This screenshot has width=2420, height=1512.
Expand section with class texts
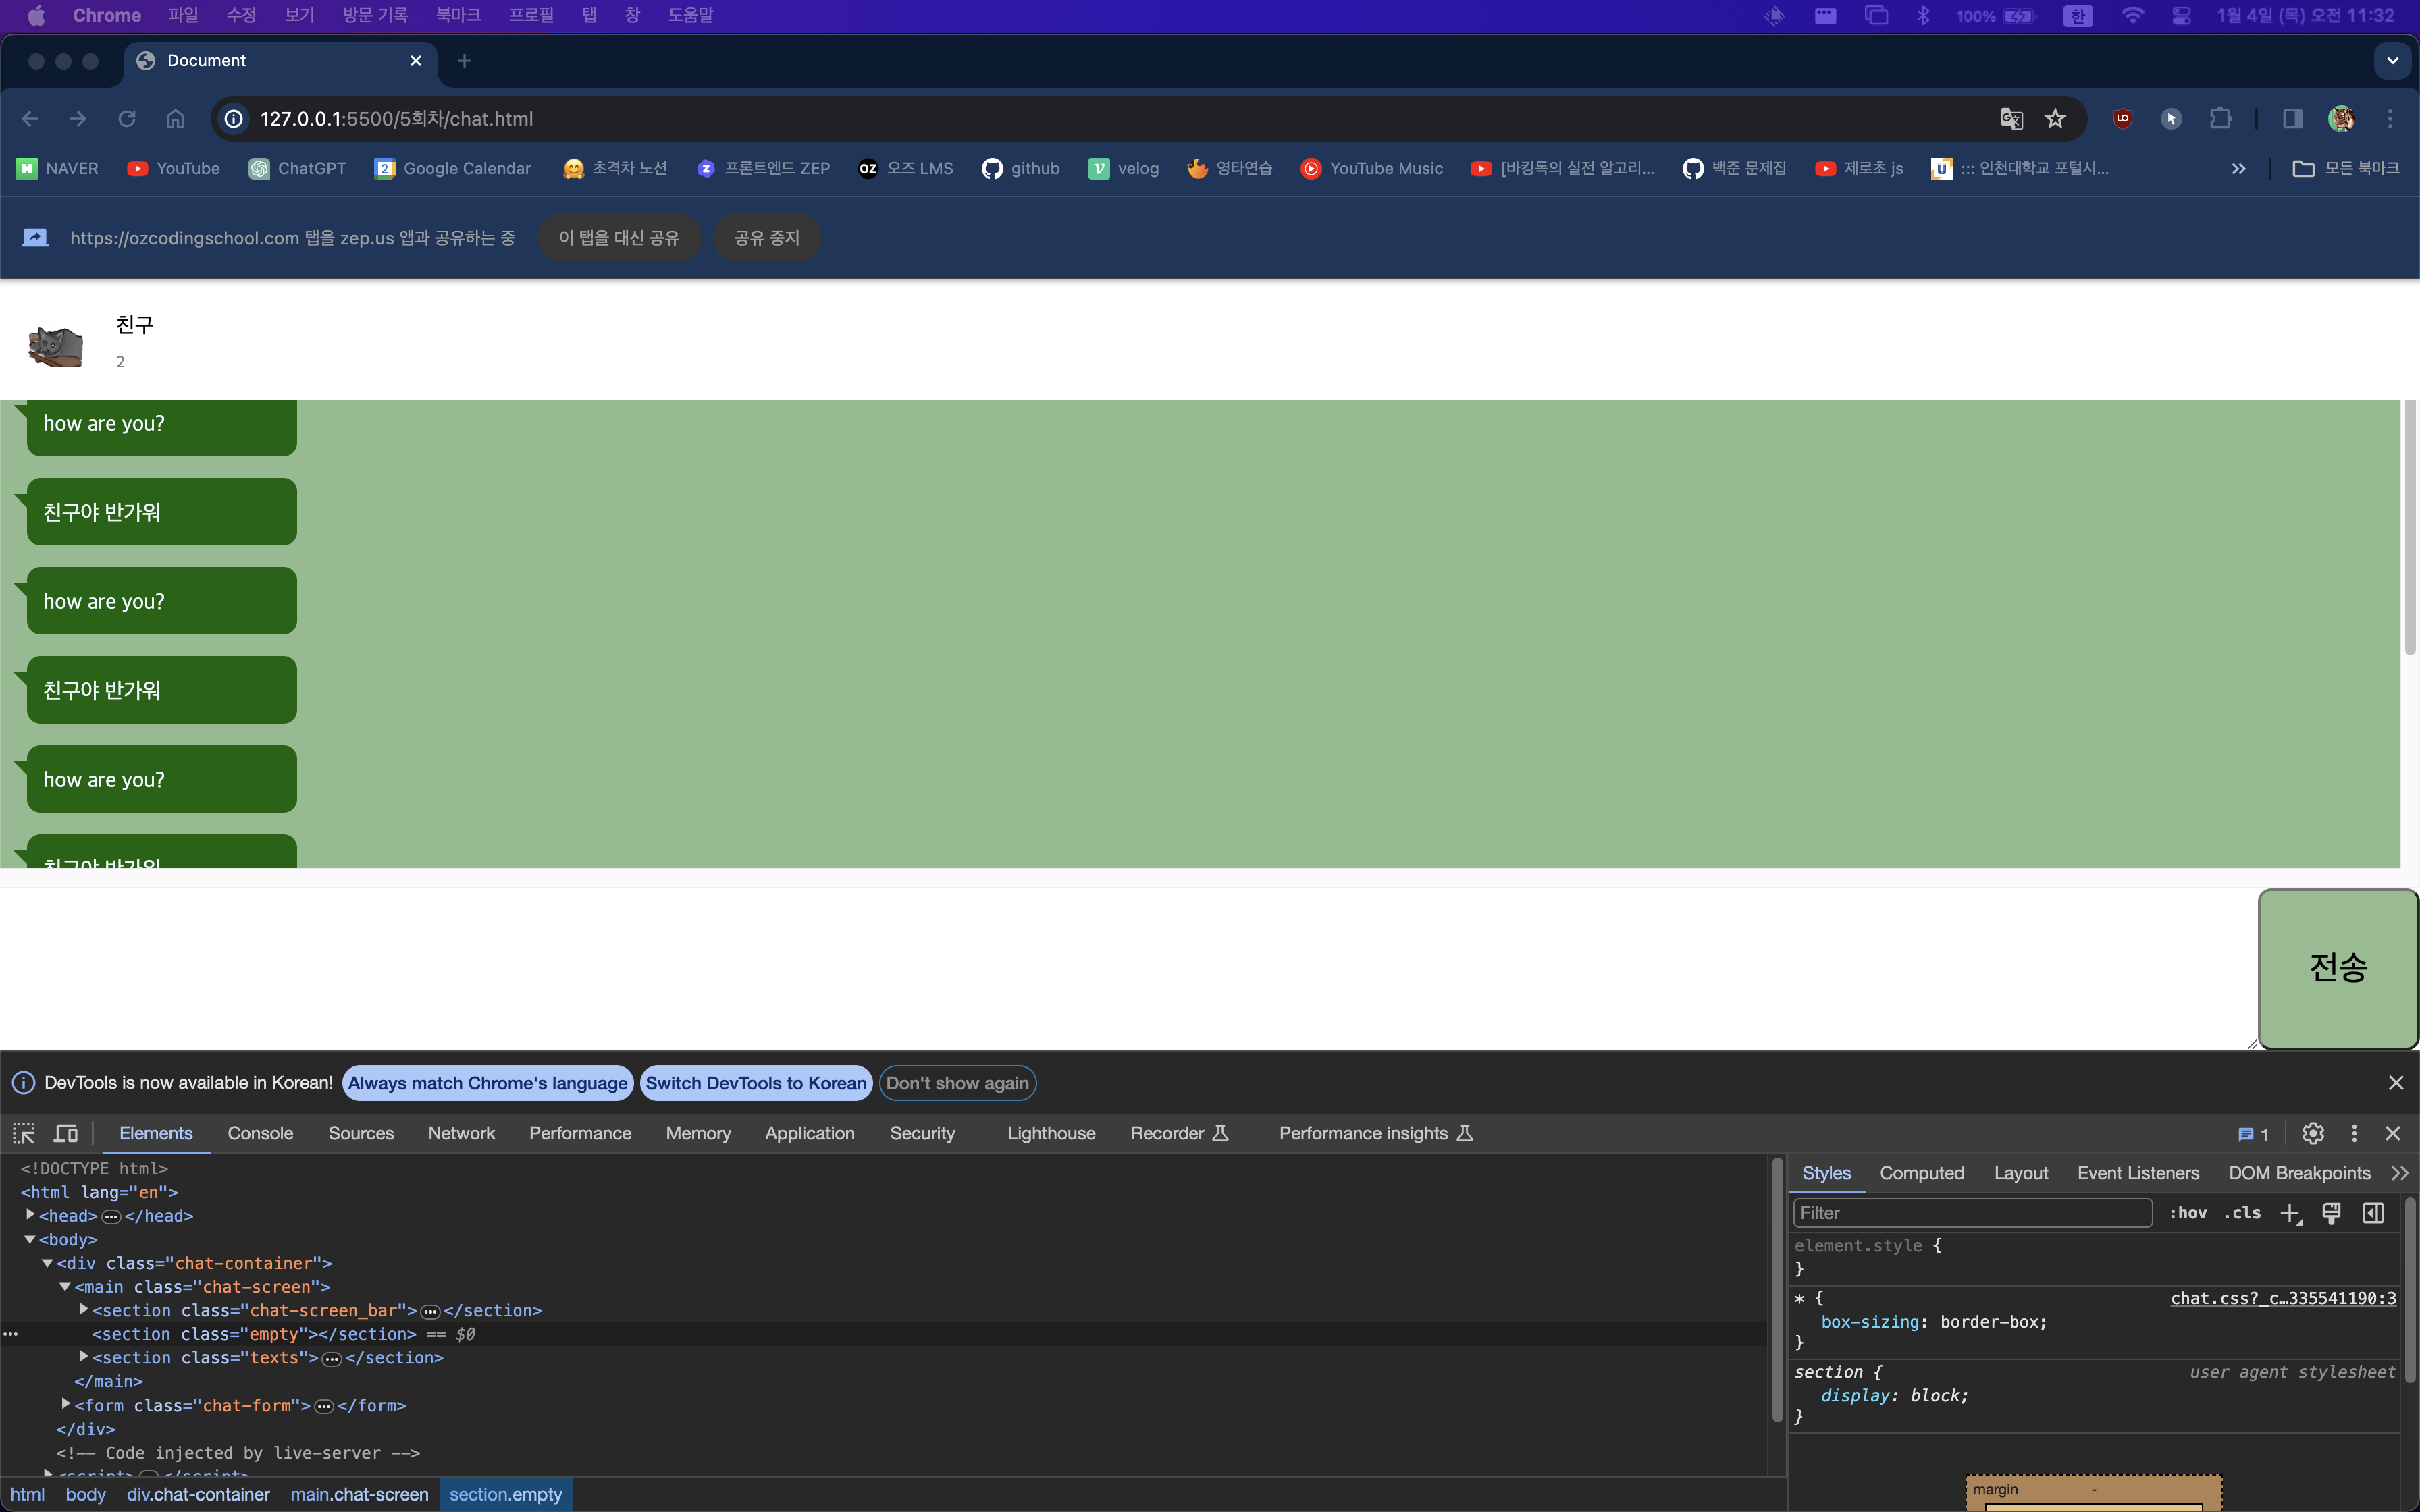84,1357
